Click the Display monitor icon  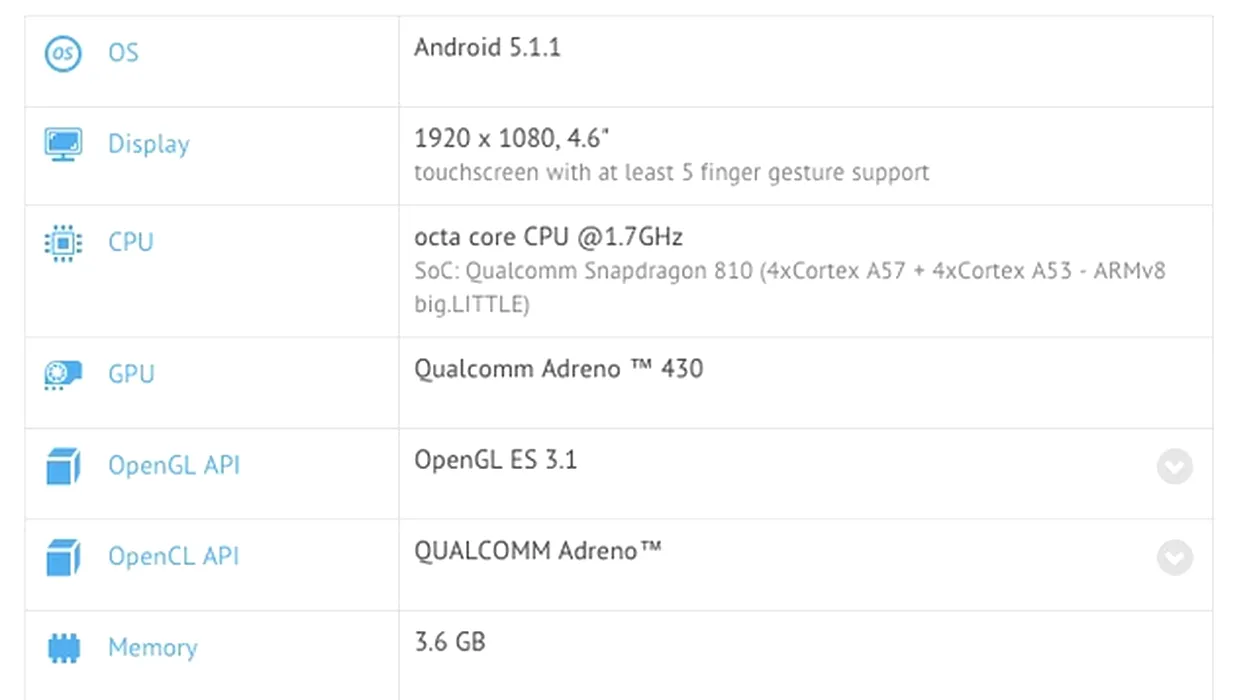[x=63, y=144]
